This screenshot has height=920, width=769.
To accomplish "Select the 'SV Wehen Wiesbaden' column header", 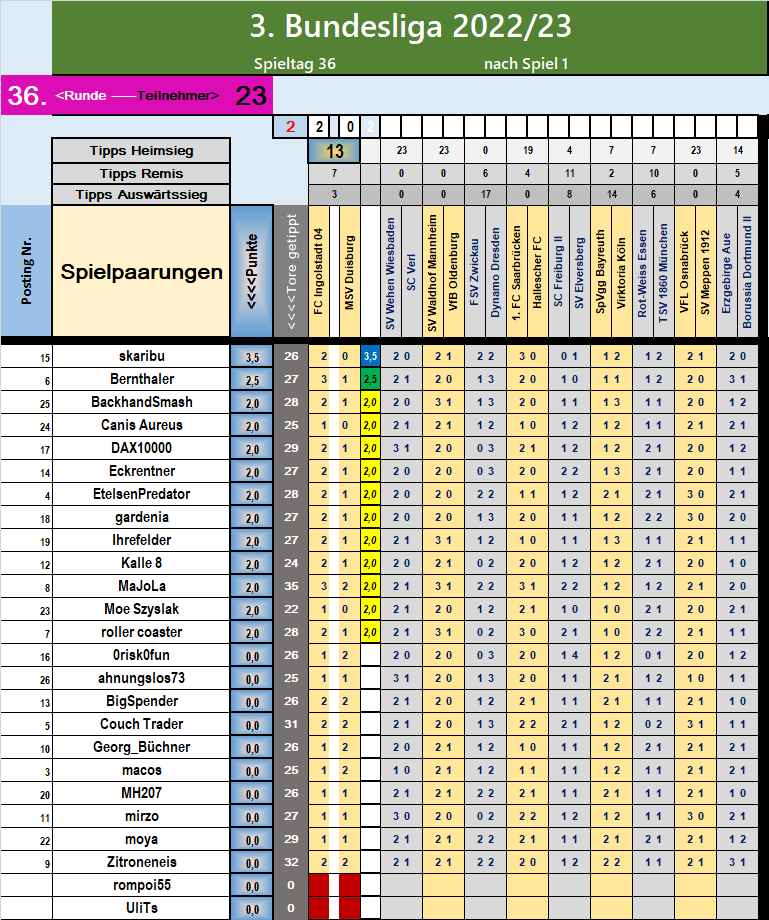I will pos(391,271).
